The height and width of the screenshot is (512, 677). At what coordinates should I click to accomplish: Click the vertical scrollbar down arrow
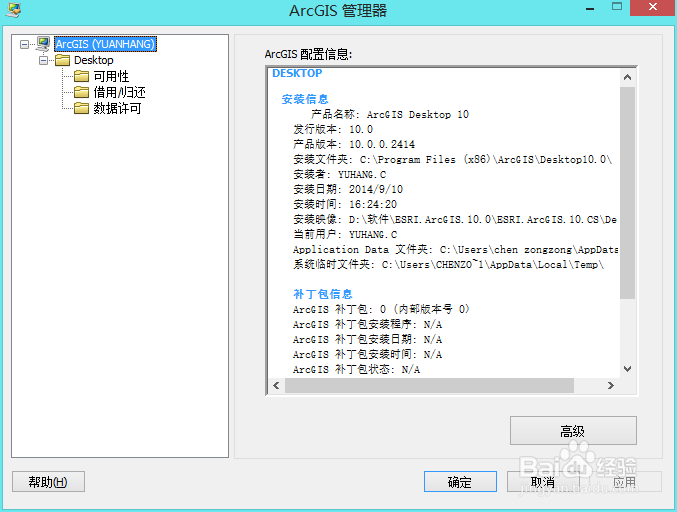click(627, 369)
